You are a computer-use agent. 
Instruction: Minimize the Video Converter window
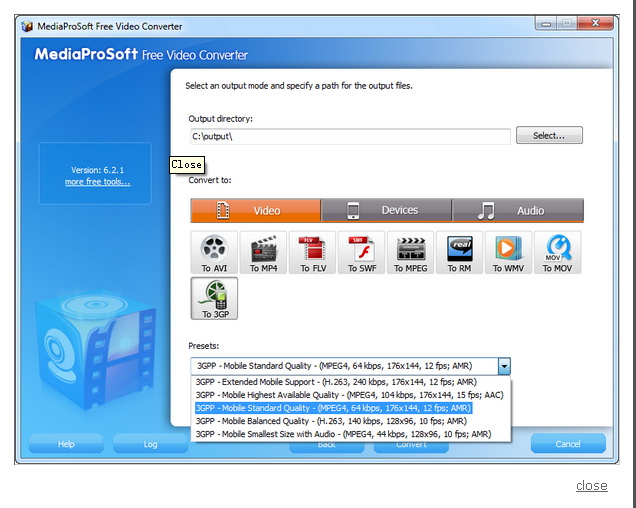click(546, 24)
